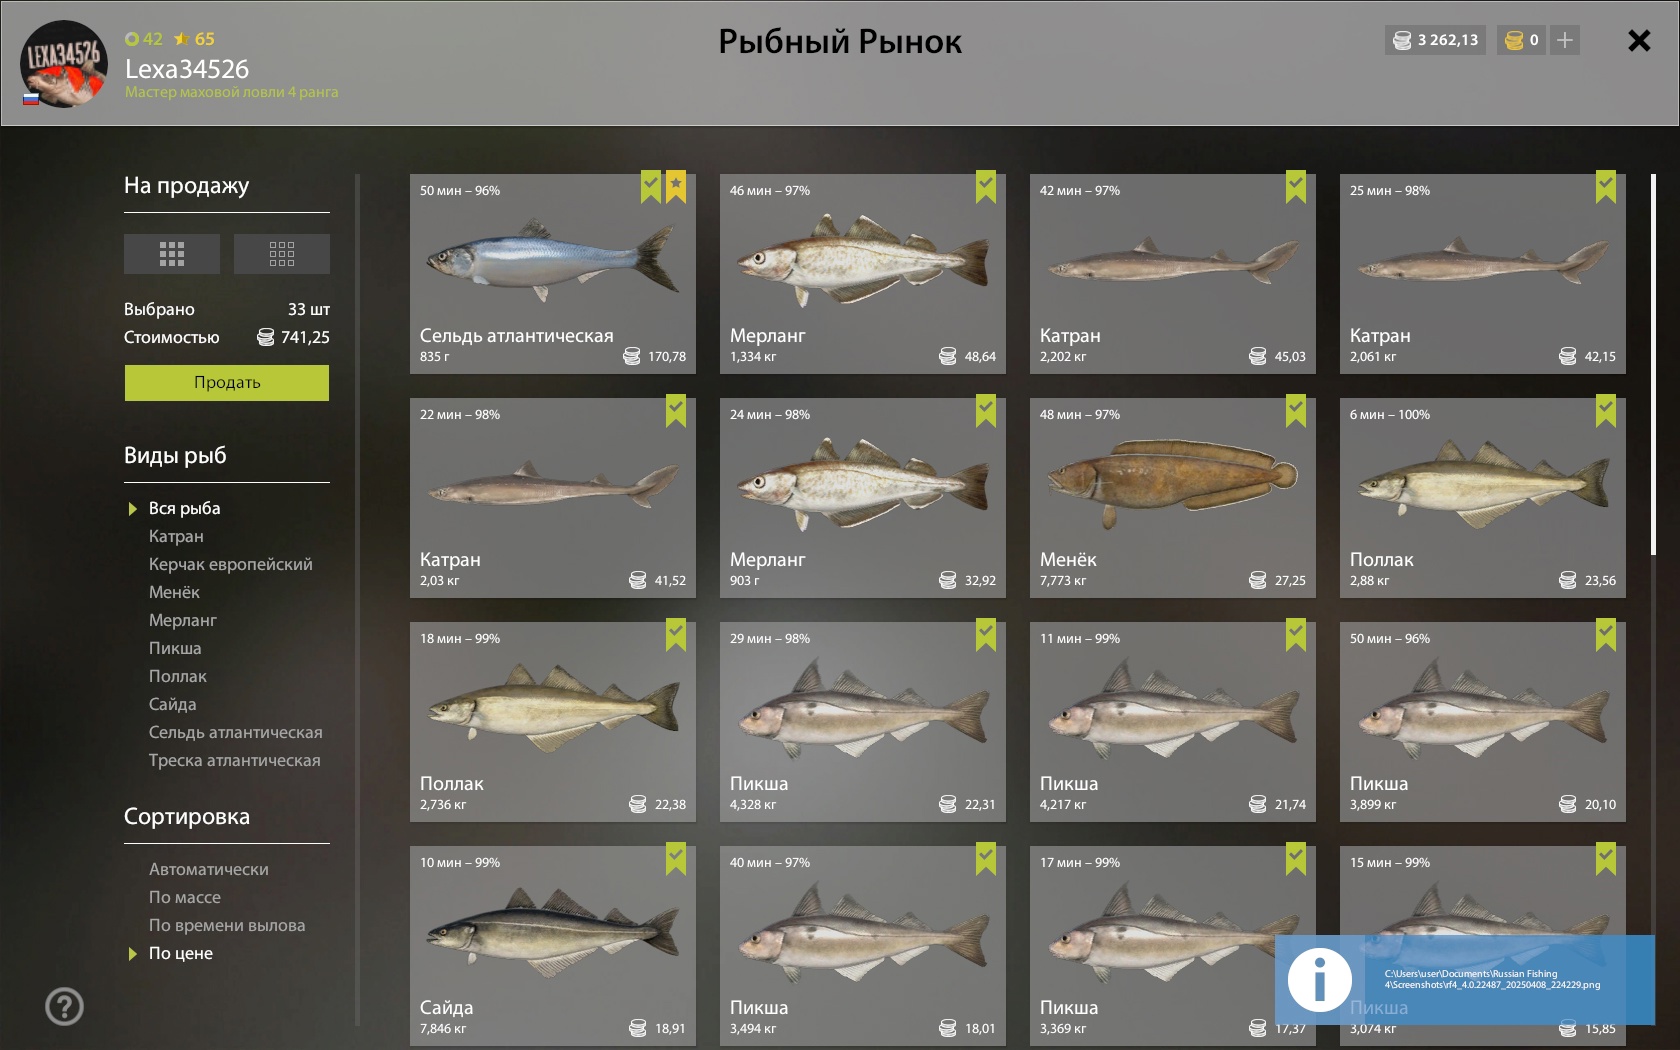
Task: Click the star trophy marker on herring
Action: [x=676, y=187]
